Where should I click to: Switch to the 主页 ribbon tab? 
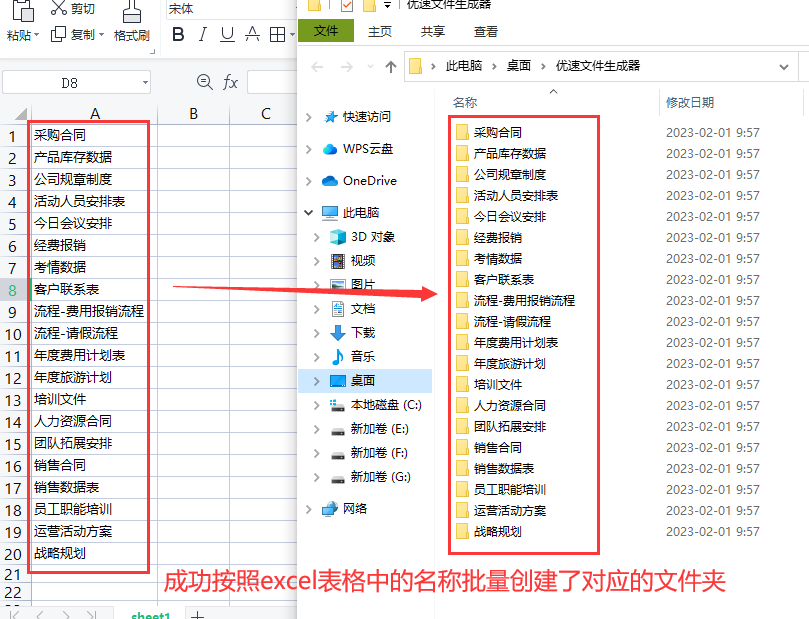(380, 31)
